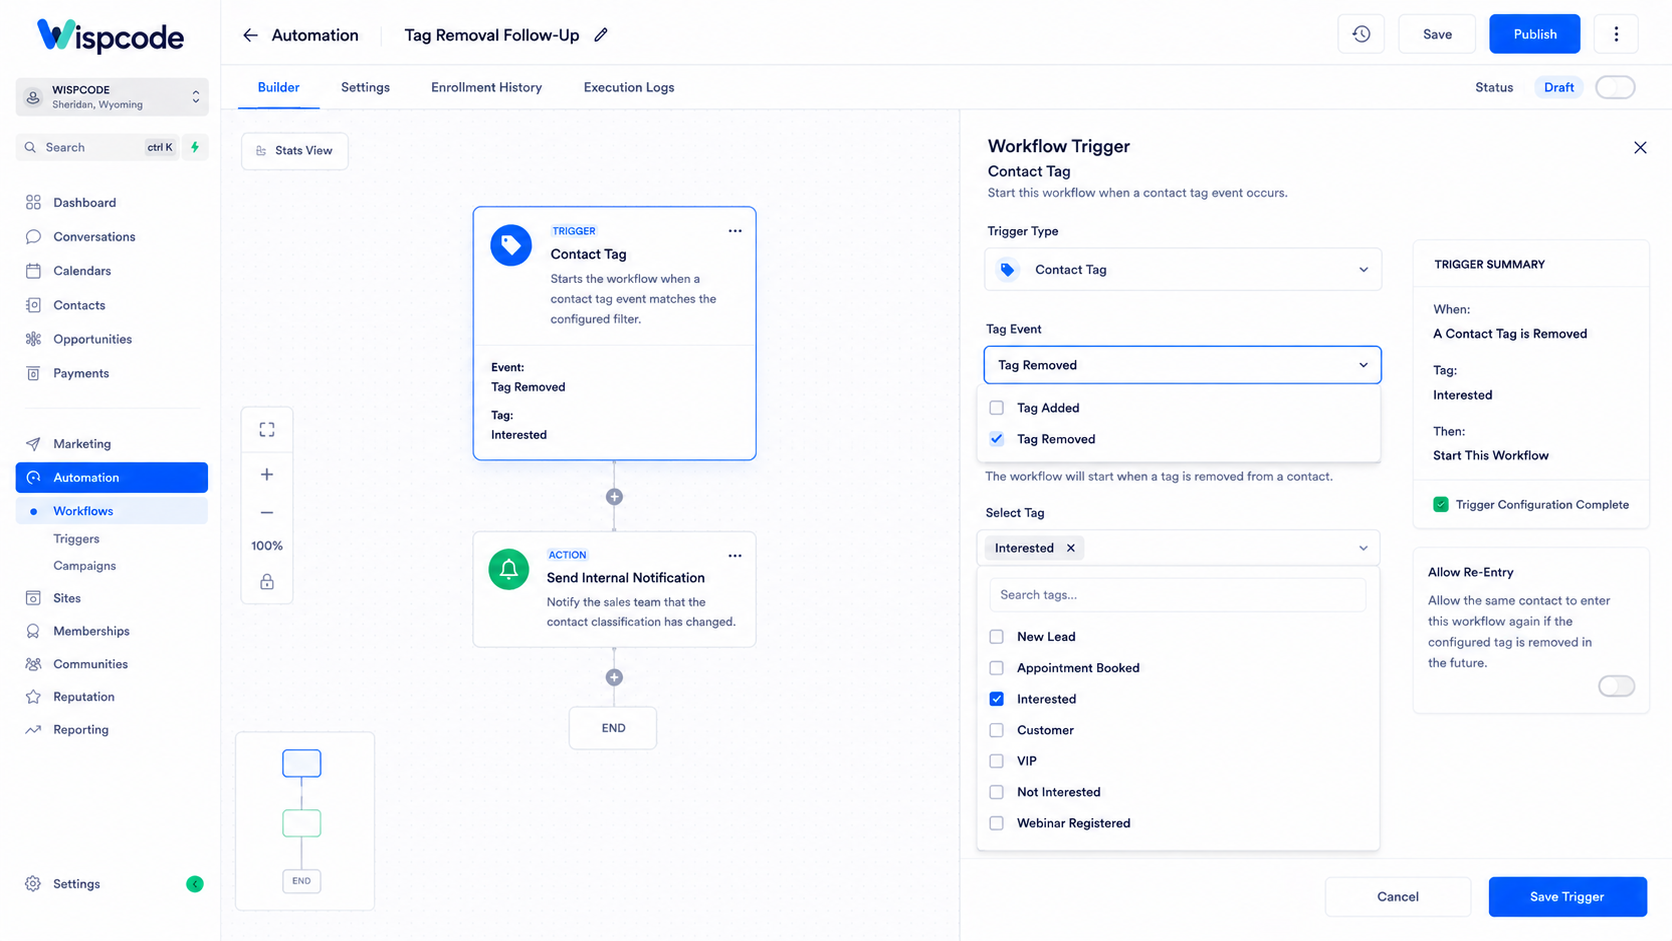Click the green notification bell action icon
The height and width of the screenshot is (941, 1672).
[x=509, y=569]
